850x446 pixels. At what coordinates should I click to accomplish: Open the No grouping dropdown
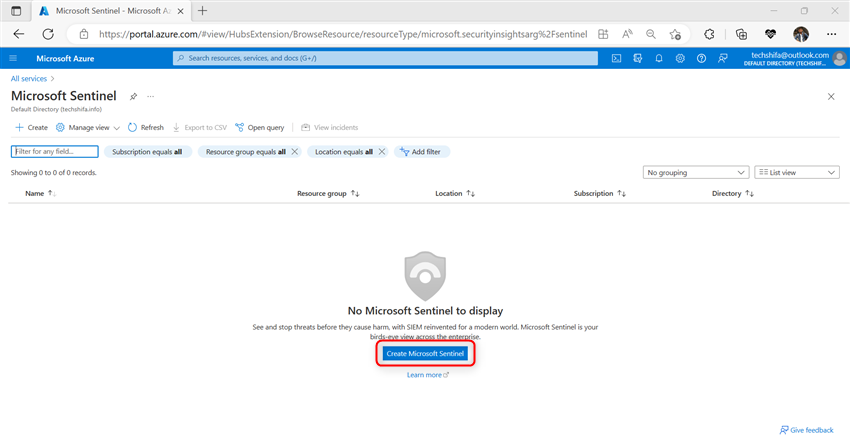point(696,172)
